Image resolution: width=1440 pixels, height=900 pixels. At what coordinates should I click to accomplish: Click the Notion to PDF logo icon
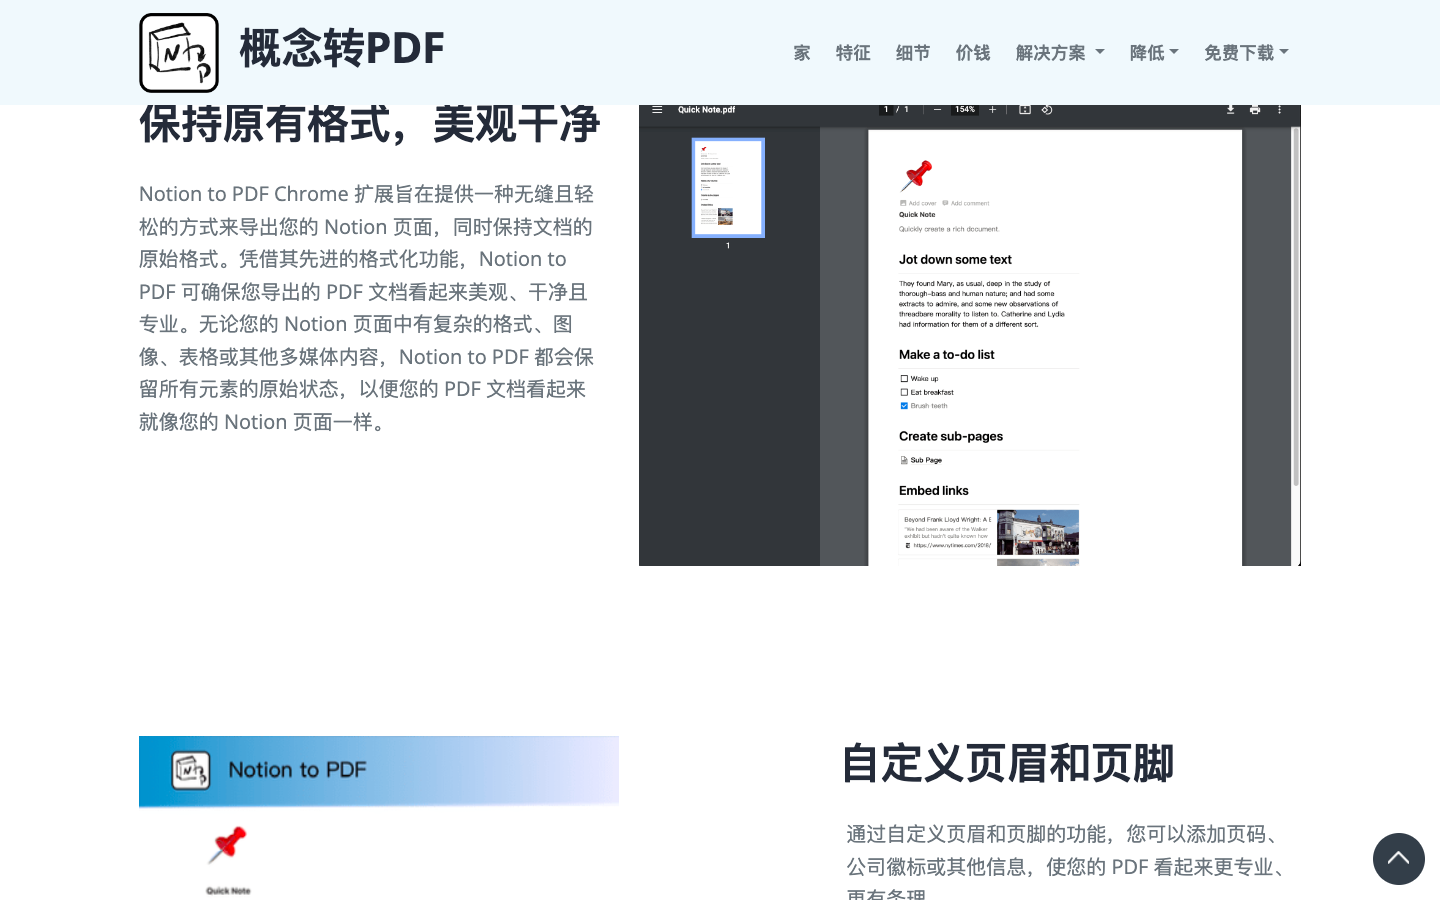[x=179, y=53]
